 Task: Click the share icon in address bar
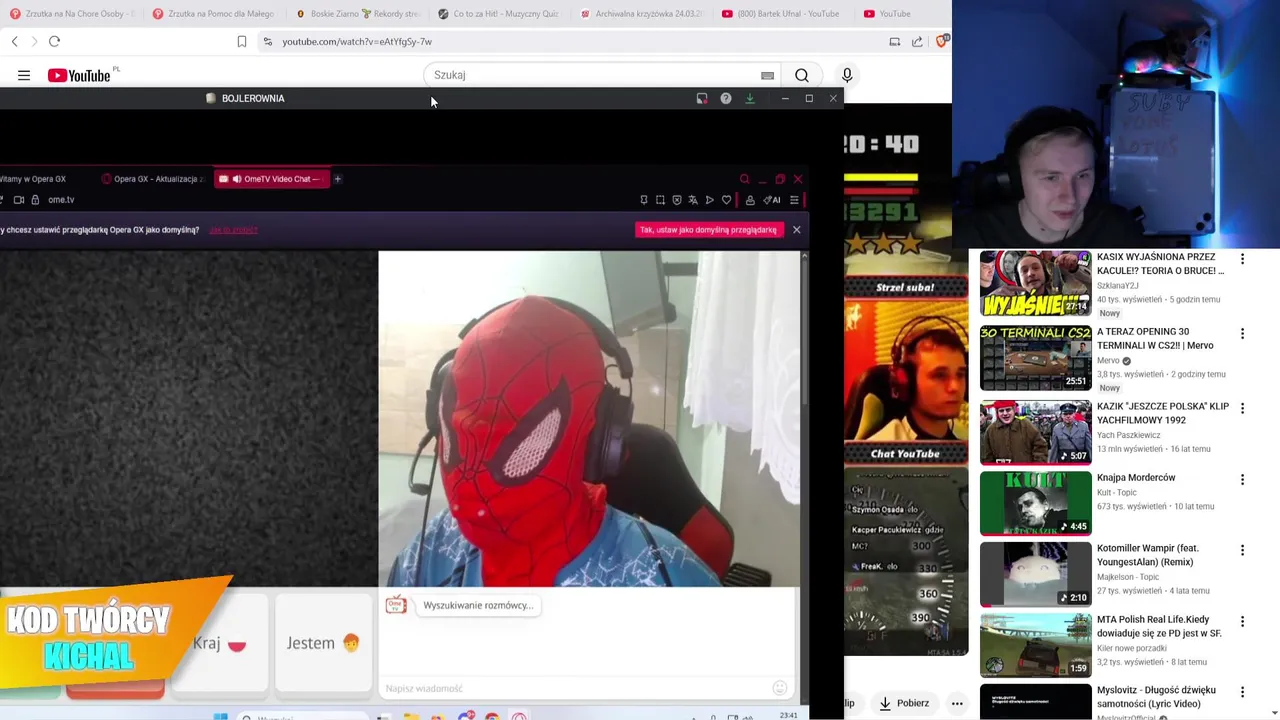(x=917, y=42)
